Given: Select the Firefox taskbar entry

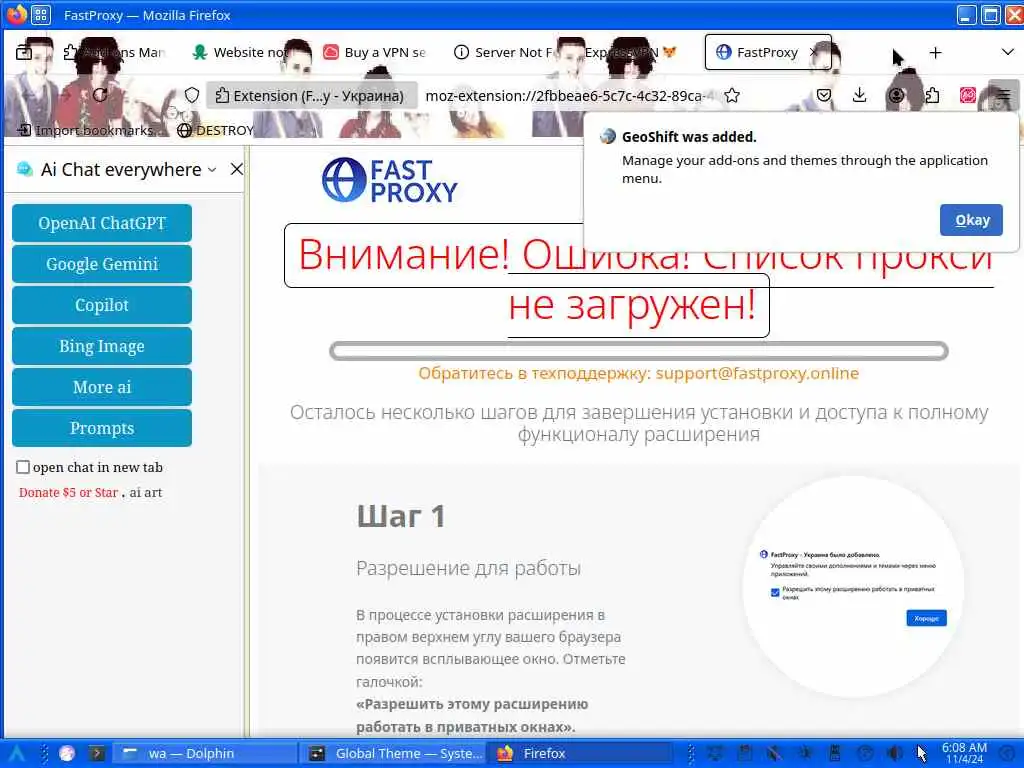Looking at the screenshot, I should 581,754.
